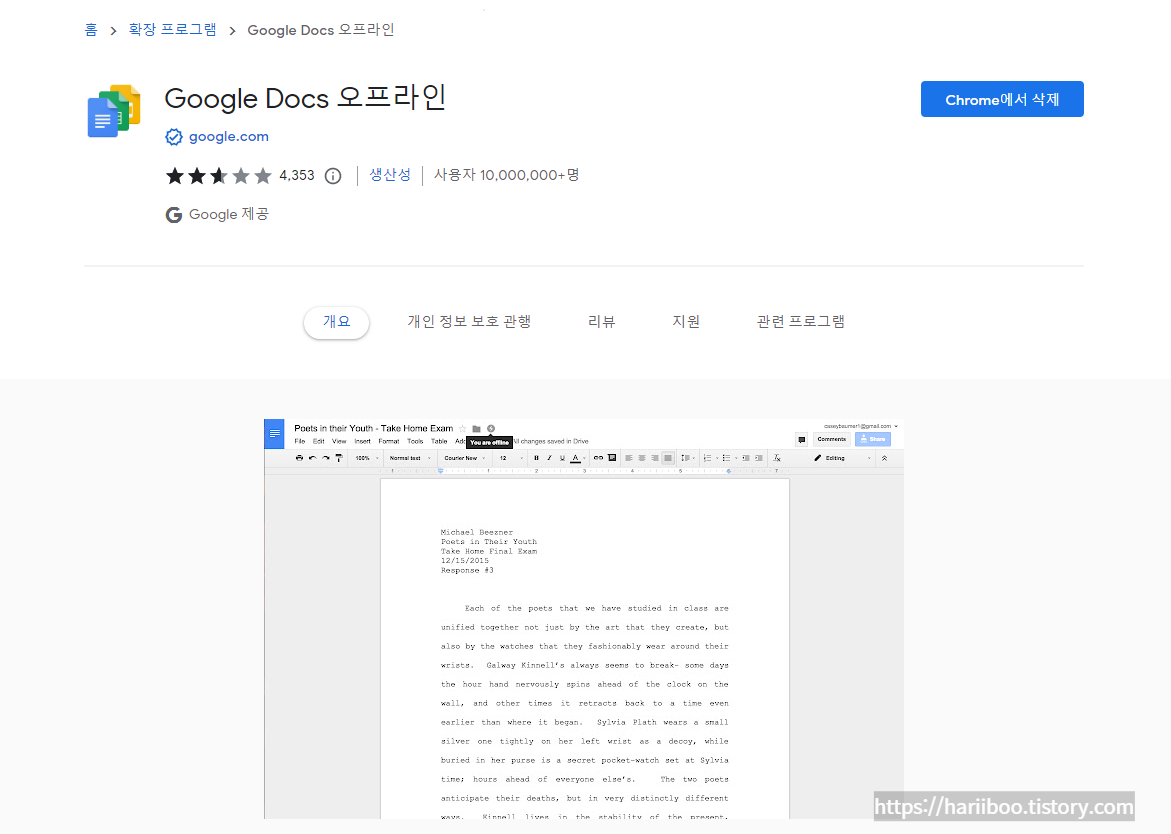The image size is (1171, 834).
Task: Open the 홈 breadcrumb link
Action: [x=91, y=30]
